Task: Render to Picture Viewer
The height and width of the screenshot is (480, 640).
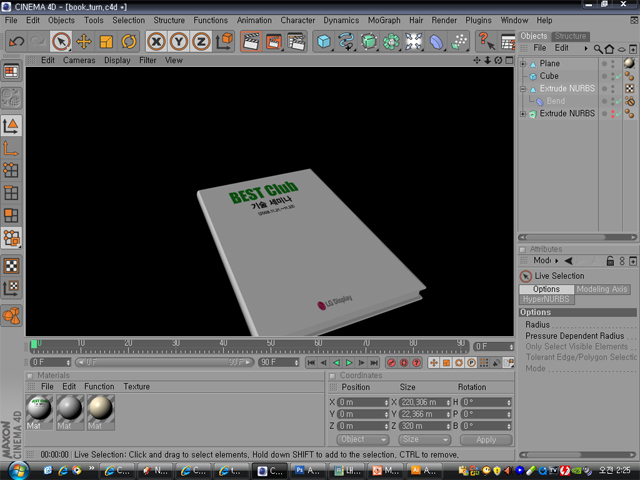Action: pos(274,42)
